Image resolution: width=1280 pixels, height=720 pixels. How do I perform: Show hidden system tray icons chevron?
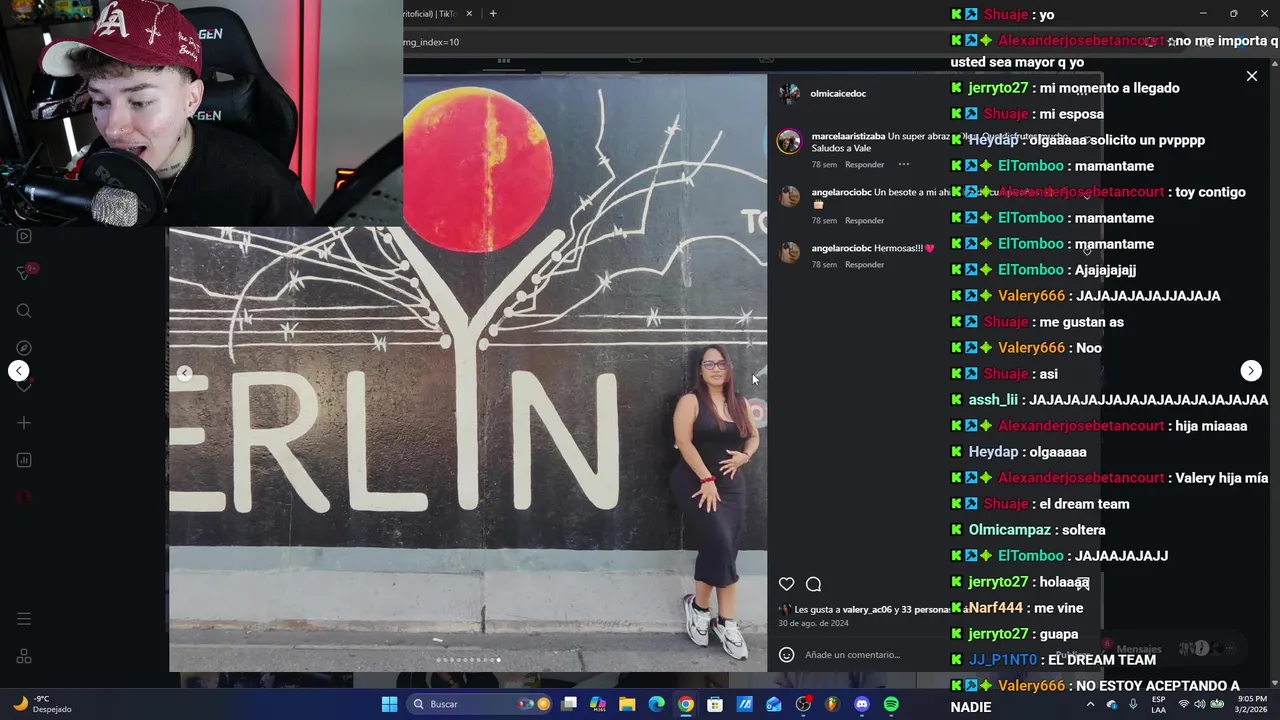1090,705
